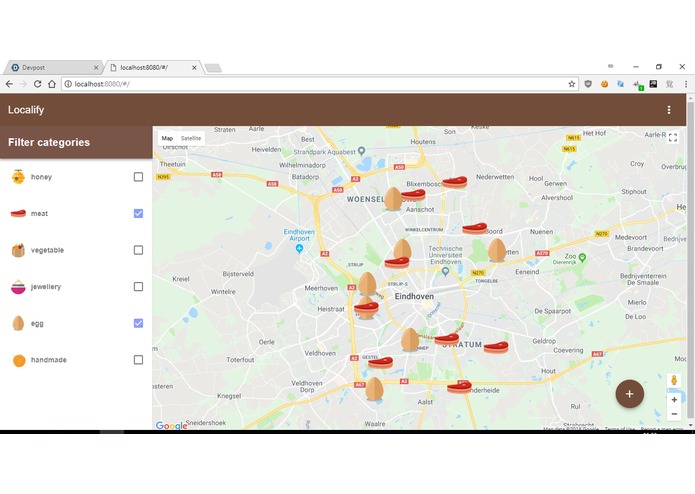
Task: Click the Filter categories header
Action: [x=49, y=142]
